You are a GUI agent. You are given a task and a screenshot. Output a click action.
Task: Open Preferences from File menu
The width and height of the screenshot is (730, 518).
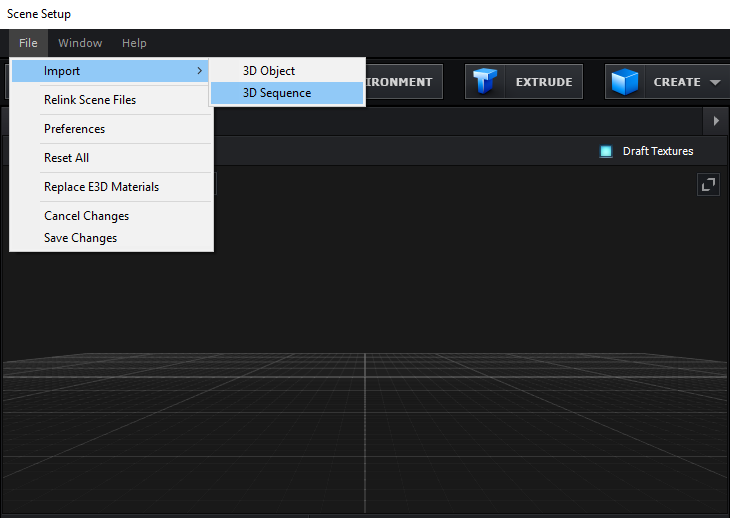74,129
